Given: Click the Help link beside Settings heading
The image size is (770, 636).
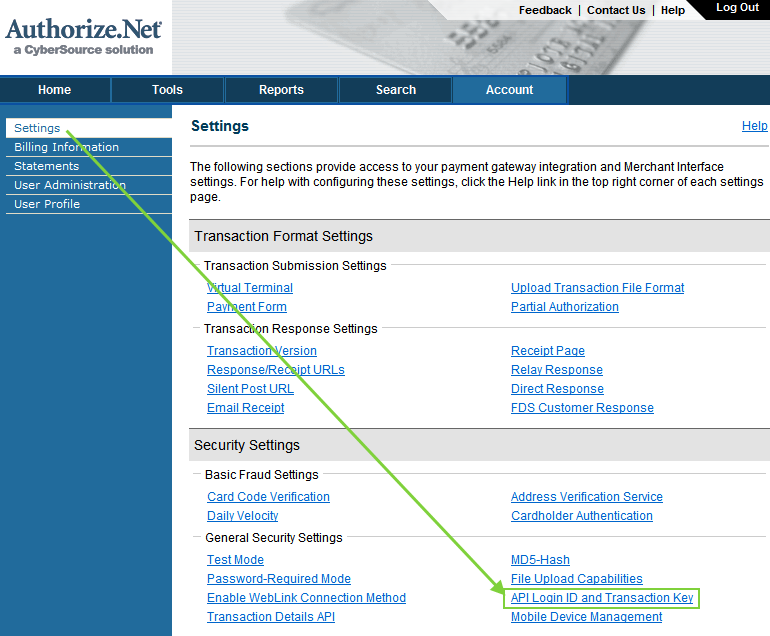Looking at the screenshot, I should [x=754, y=126].
